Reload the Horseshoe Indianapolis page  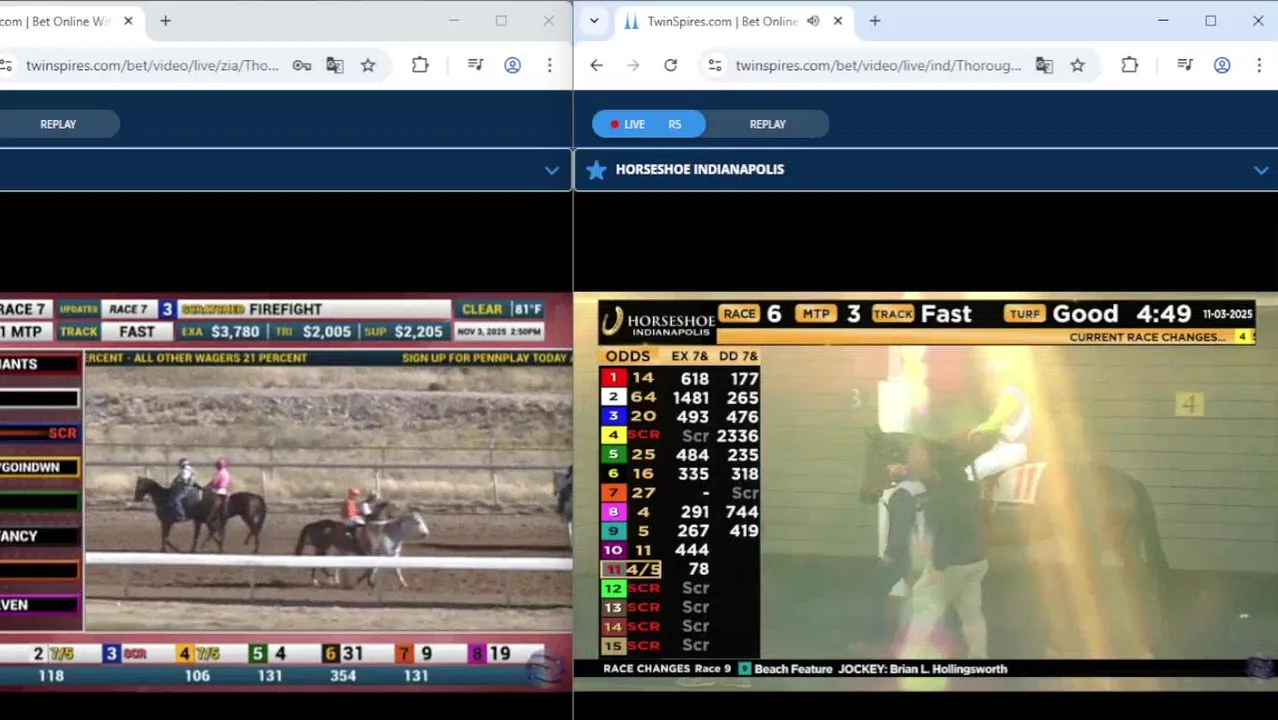(670, 65)
